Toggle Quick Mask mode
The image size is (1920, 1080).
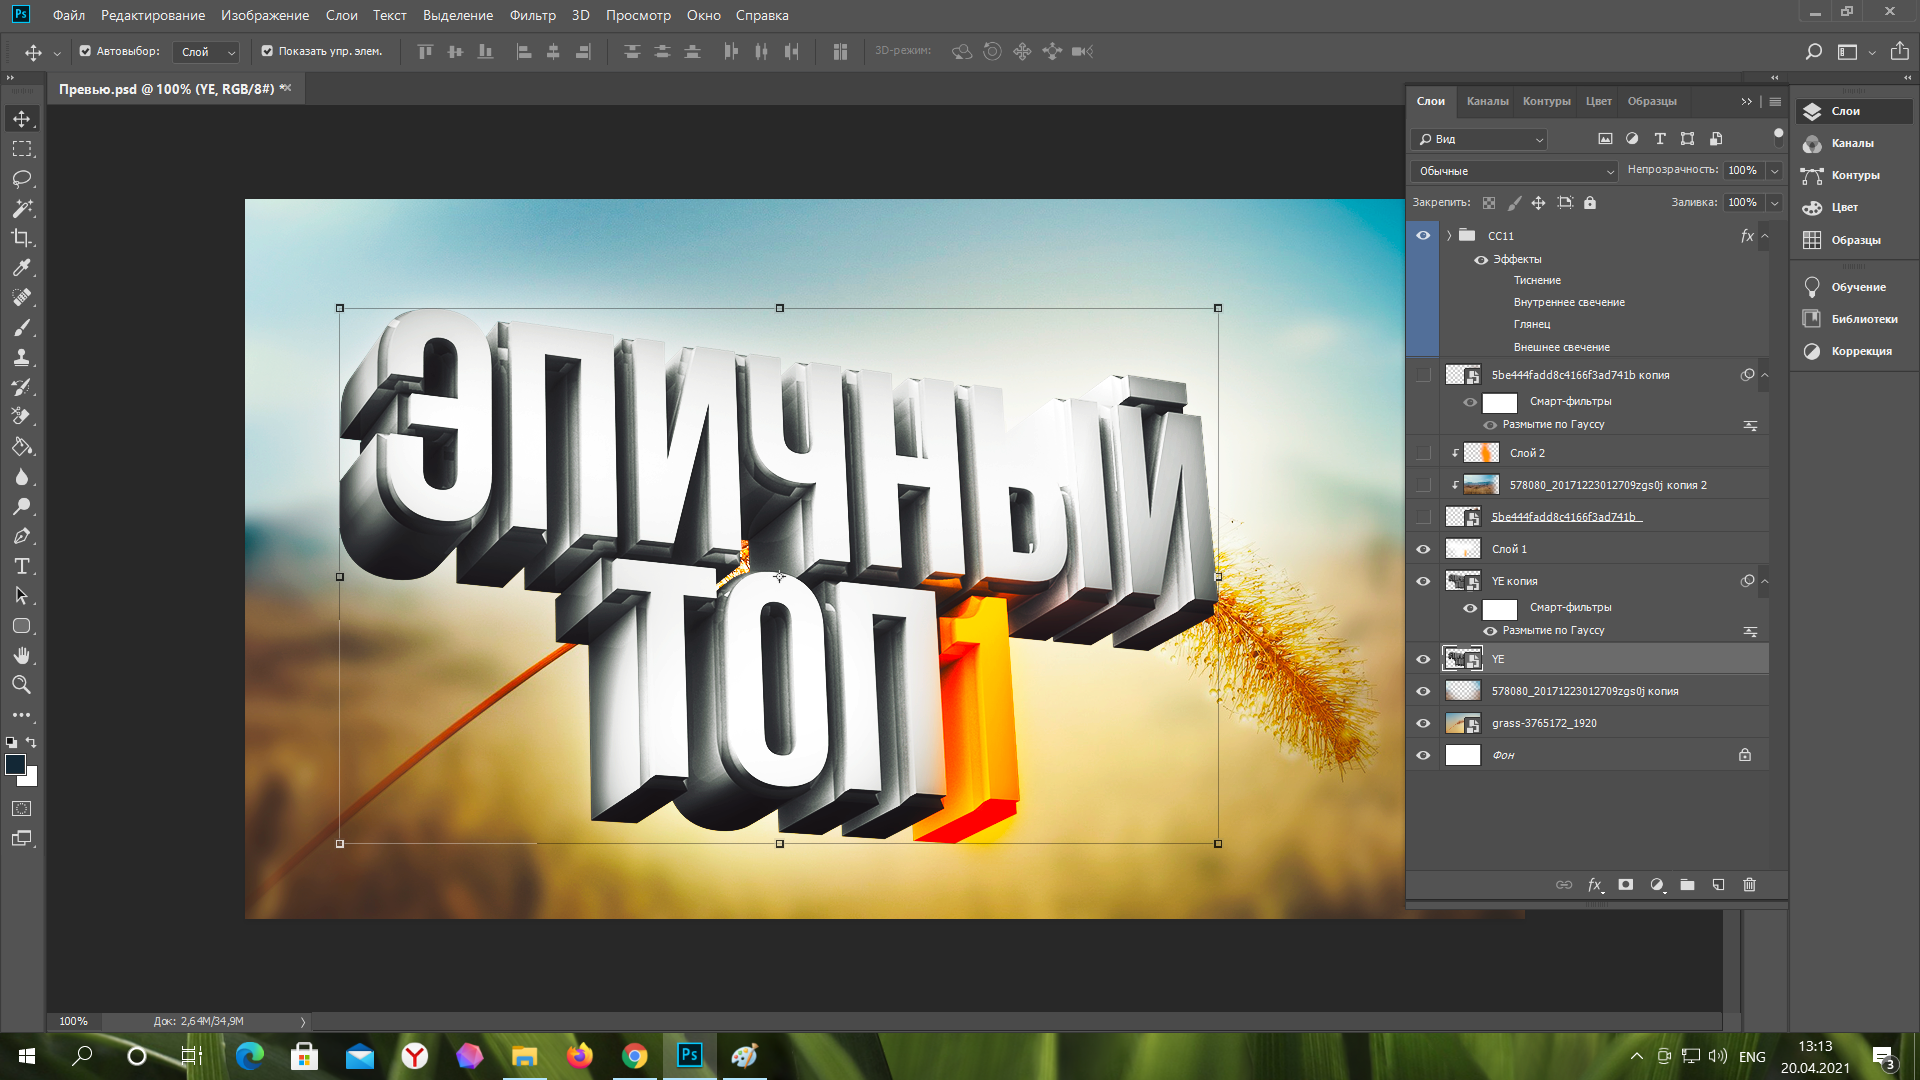21,809
